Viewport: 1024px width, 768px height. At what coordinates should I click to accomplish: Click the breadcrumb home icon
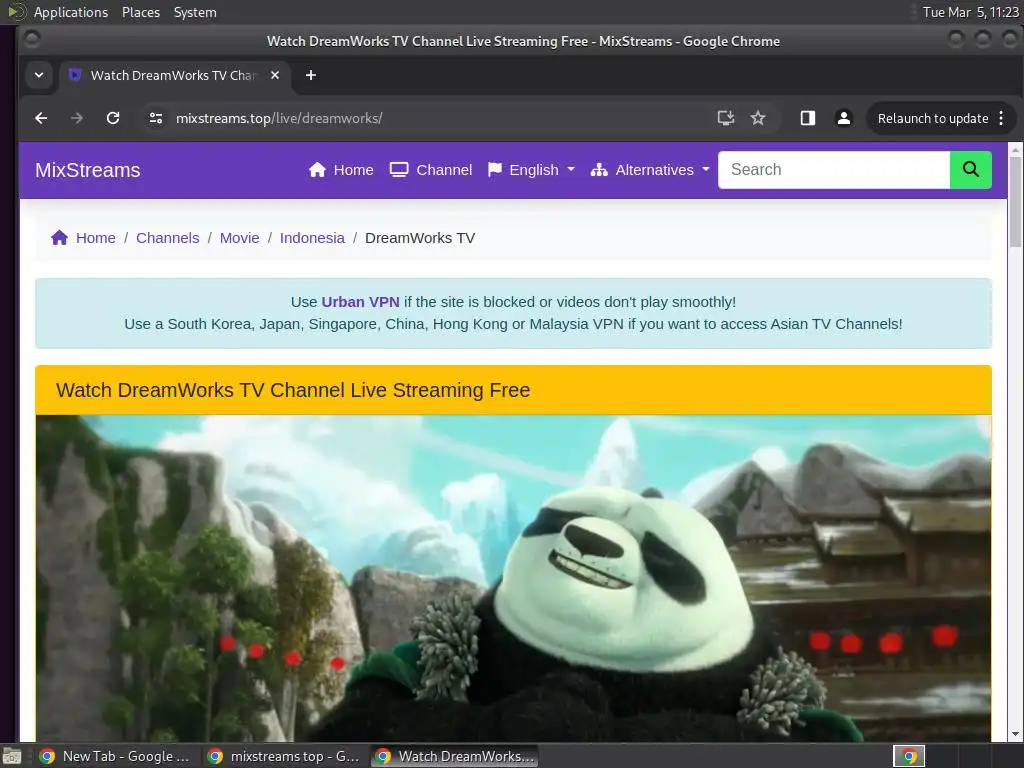pos(59,238)
